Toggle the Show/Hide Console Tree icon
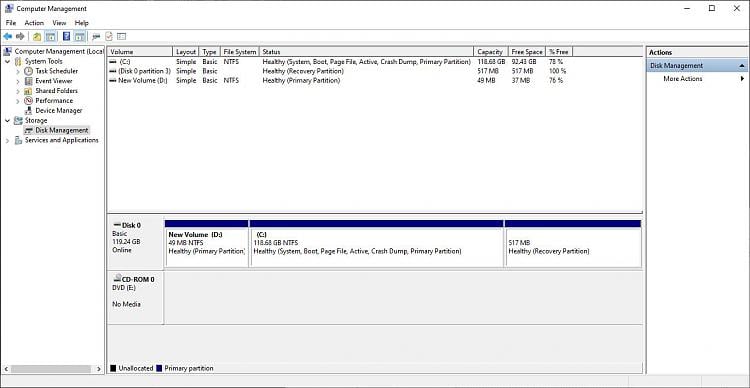 pyautogui.click(x=50, y=36)
